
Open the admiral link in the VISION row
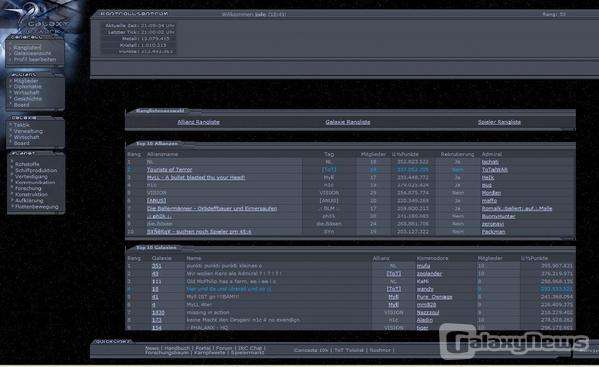pyautogui.click(x=491, y=193)
